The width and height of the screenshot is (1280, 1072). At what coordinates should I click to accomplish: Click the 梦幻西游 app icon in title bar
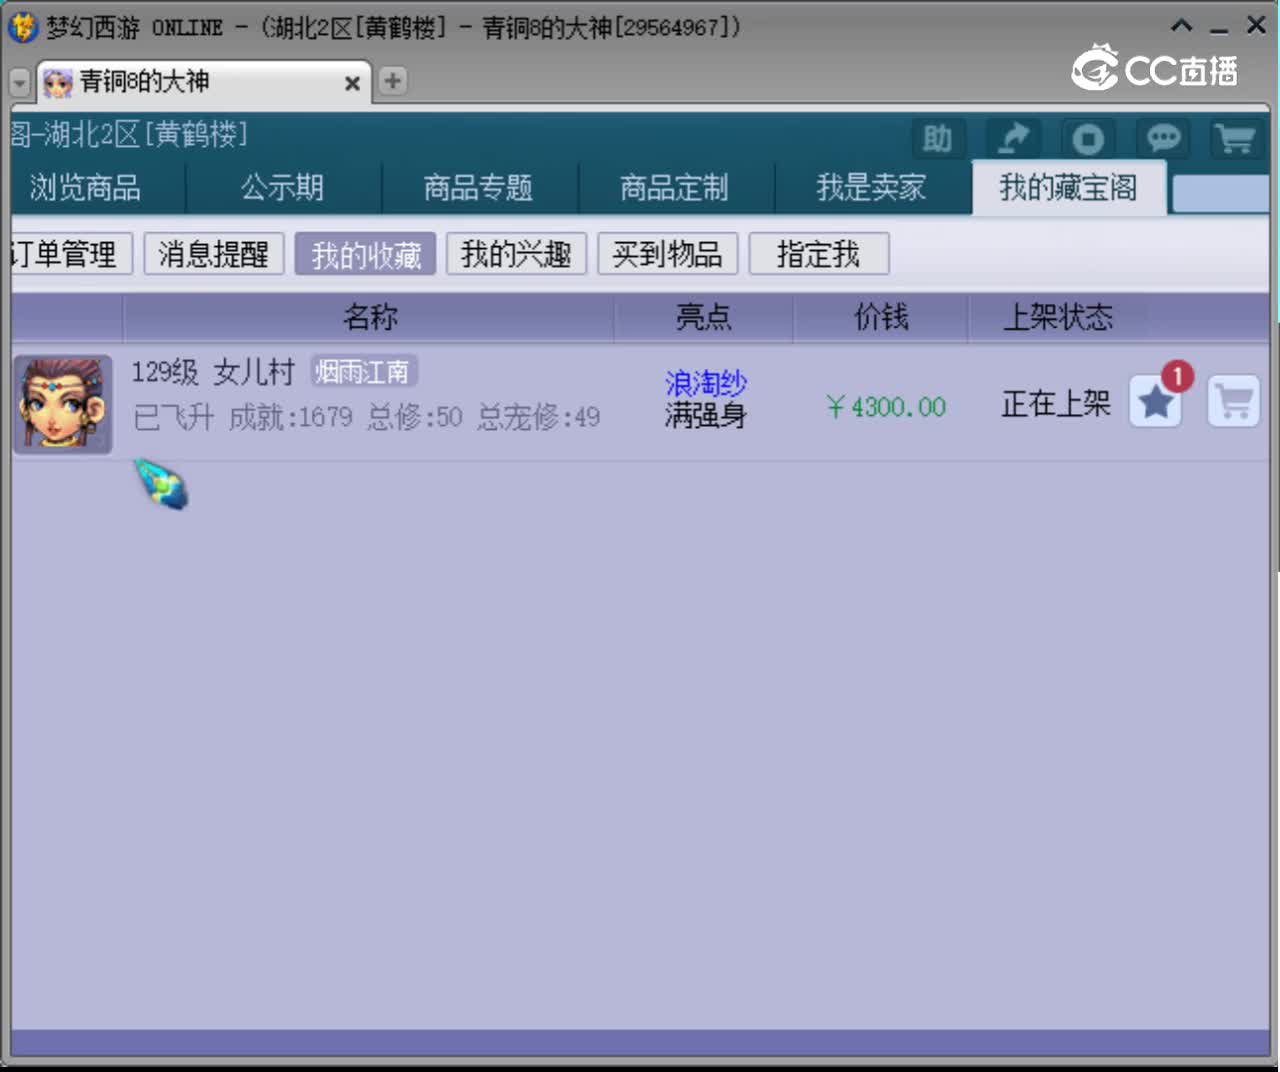click(x=22, y=27)
